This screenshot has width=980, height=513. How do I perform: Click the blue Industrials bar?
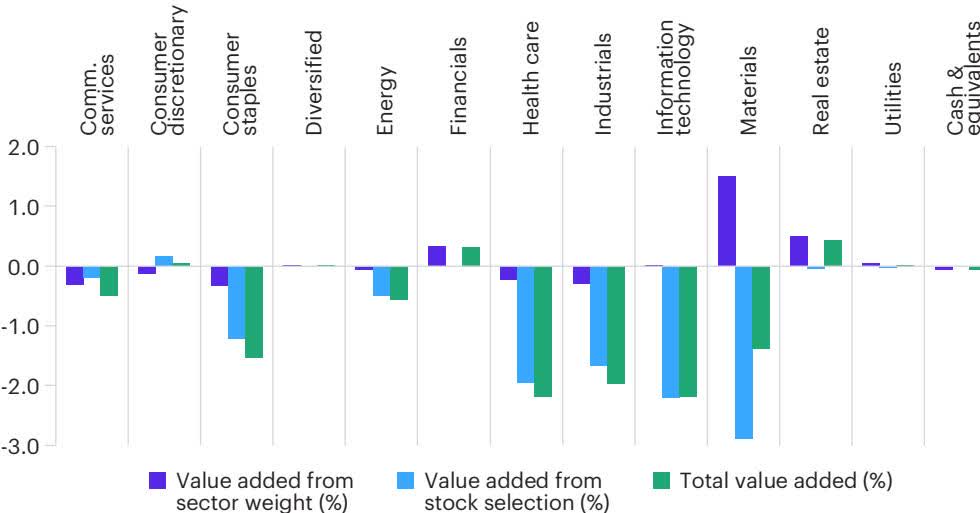(x=598, y=316)
